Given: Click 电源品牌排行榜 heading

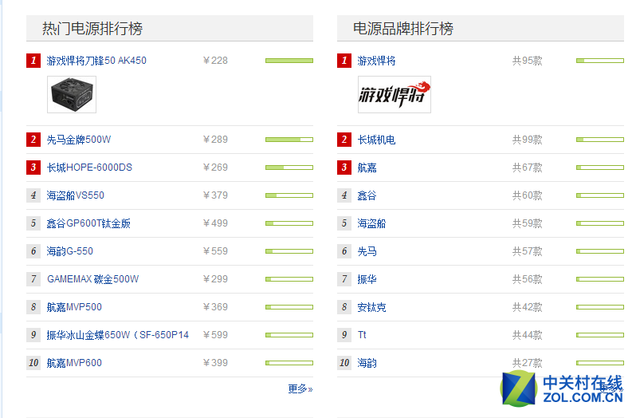Looking at the screenshot, I should 403,29.
